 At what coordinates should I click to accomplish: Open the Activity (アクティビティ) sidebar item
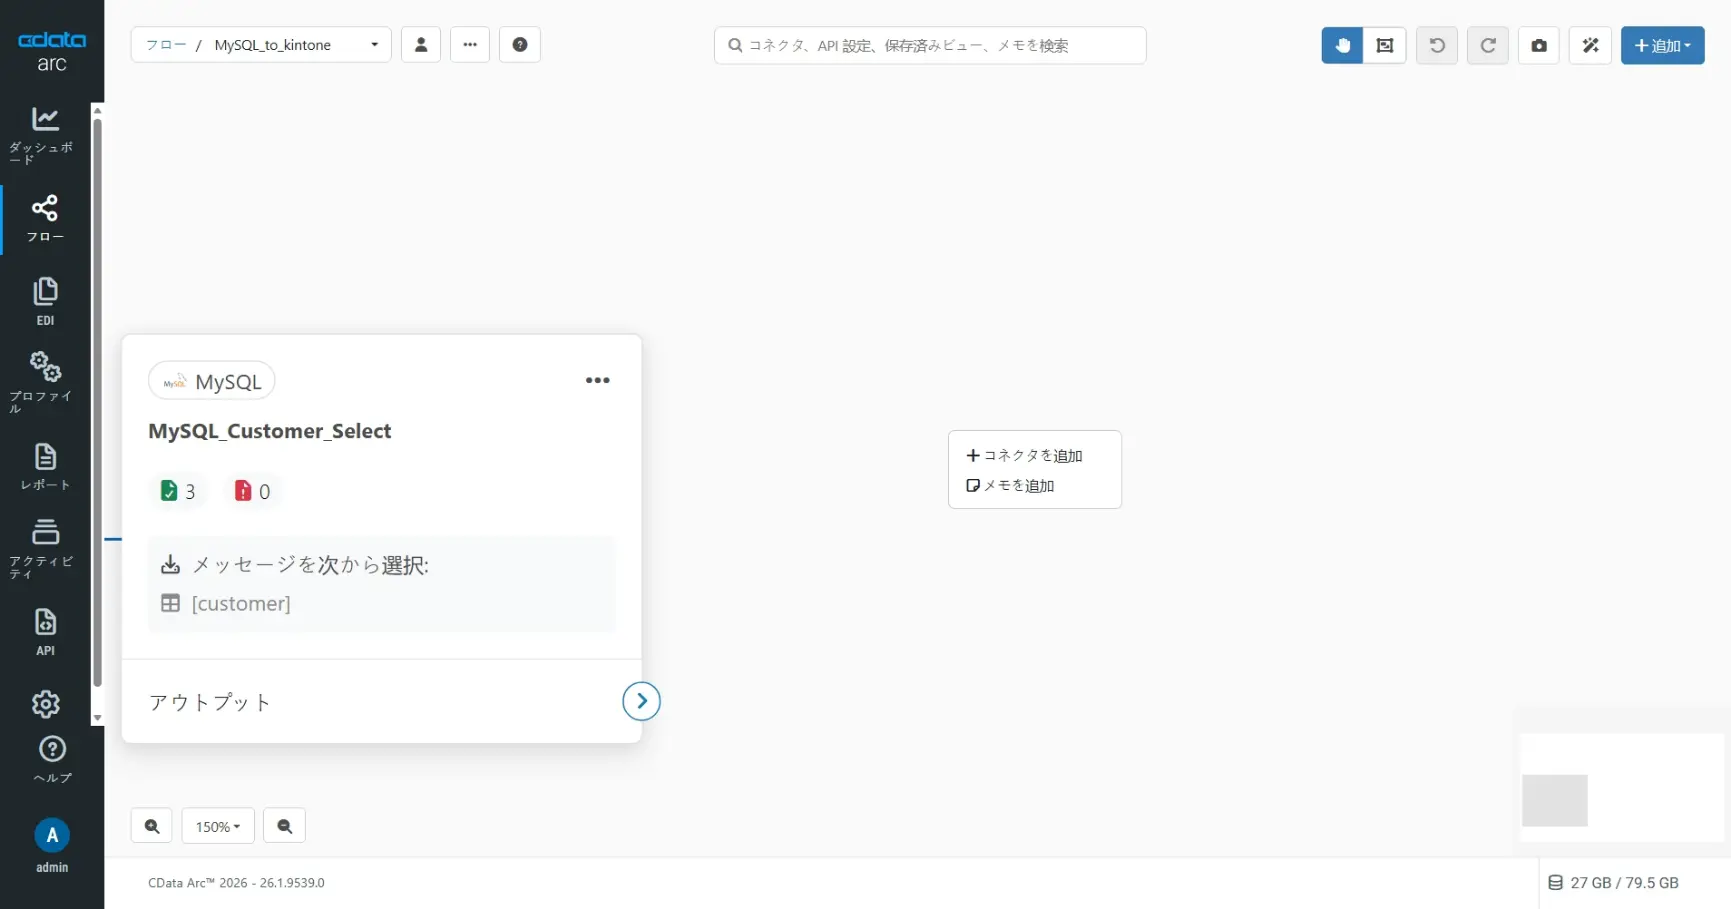45,547
